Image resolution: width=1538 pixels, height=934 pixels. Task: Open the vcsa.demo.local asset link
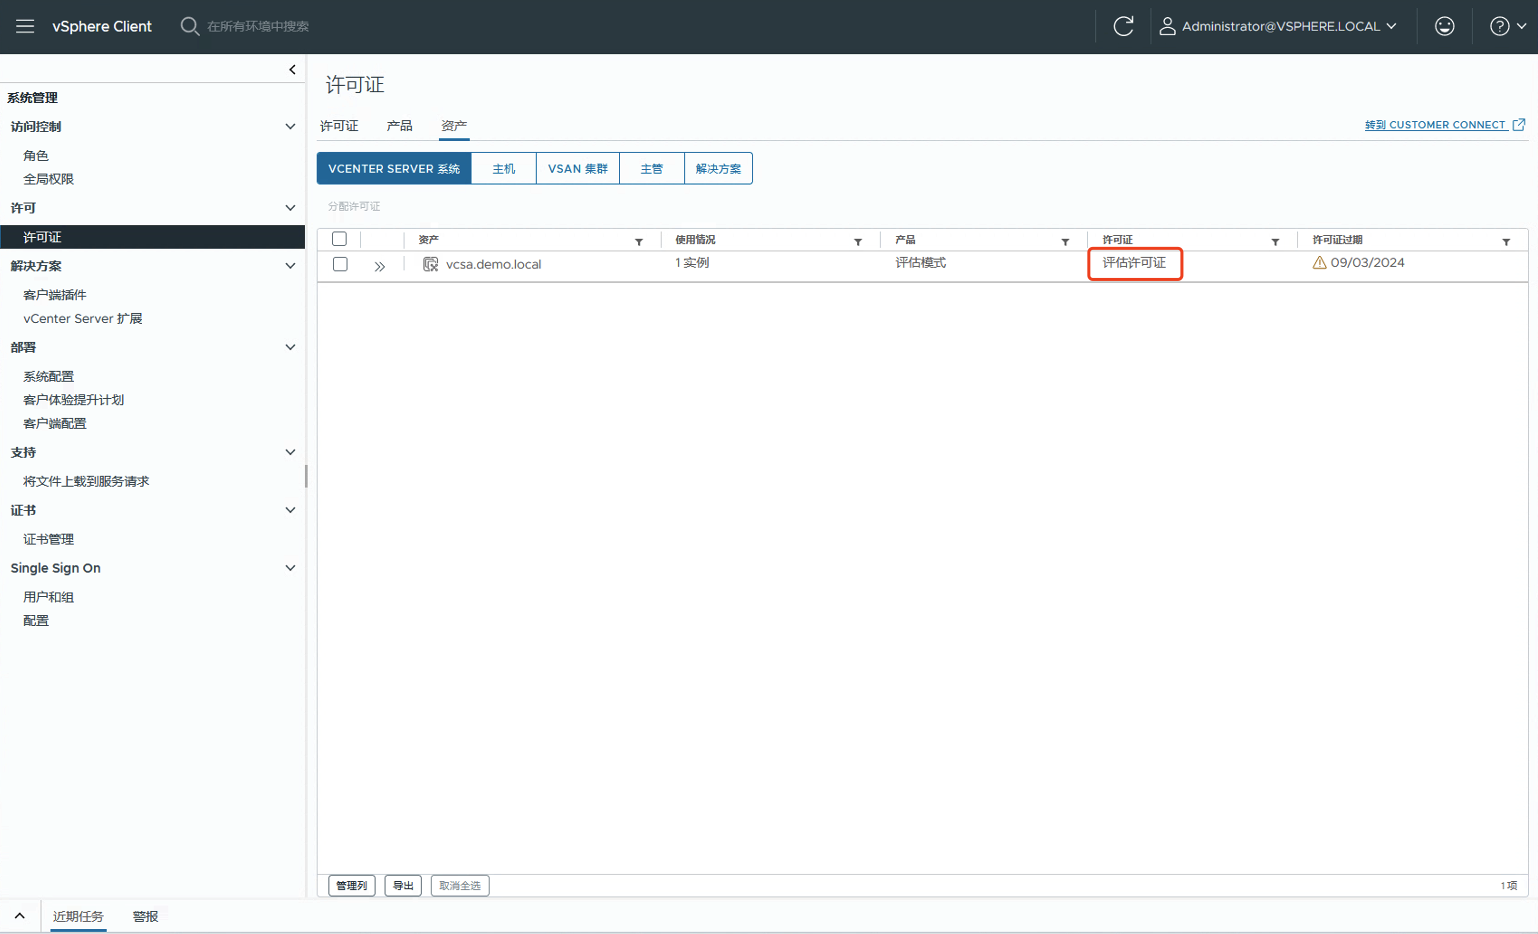pos(494,264)
